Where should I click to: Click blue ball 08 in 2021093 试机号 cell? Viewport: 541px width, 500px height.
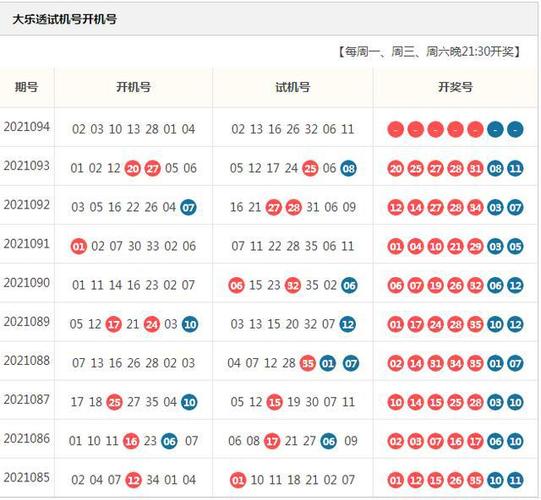point(348,168)
